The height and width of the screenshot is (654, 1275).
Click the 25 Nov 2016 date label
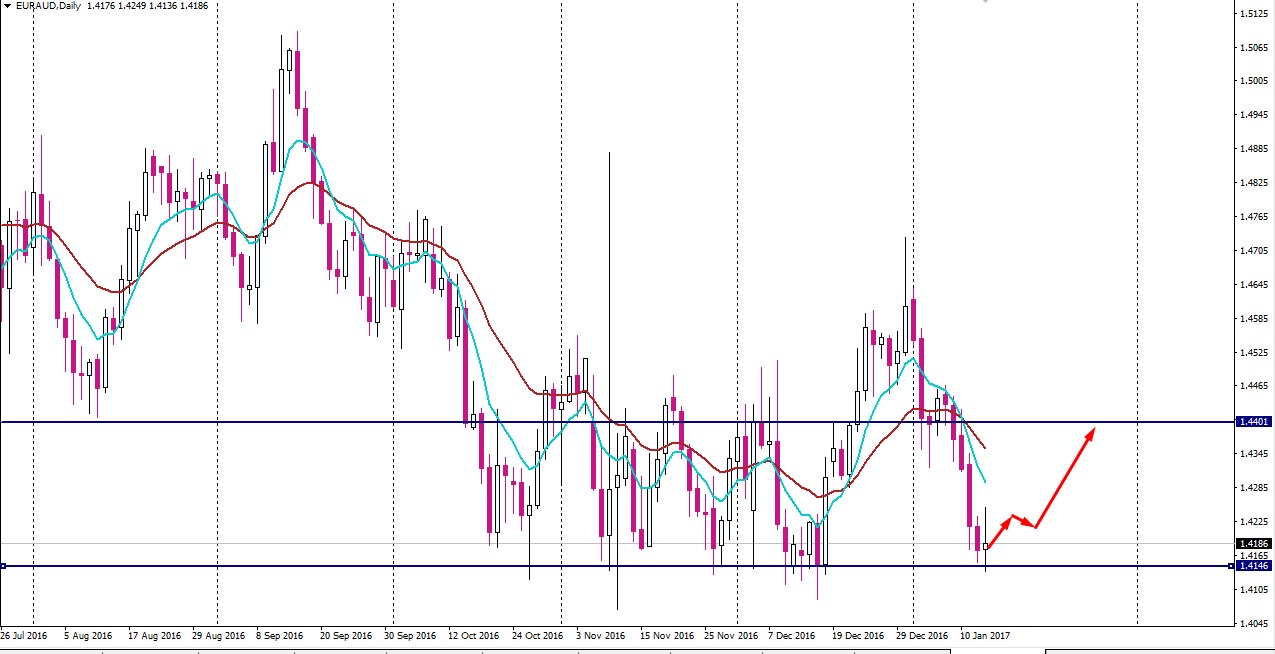click(729, 635)
